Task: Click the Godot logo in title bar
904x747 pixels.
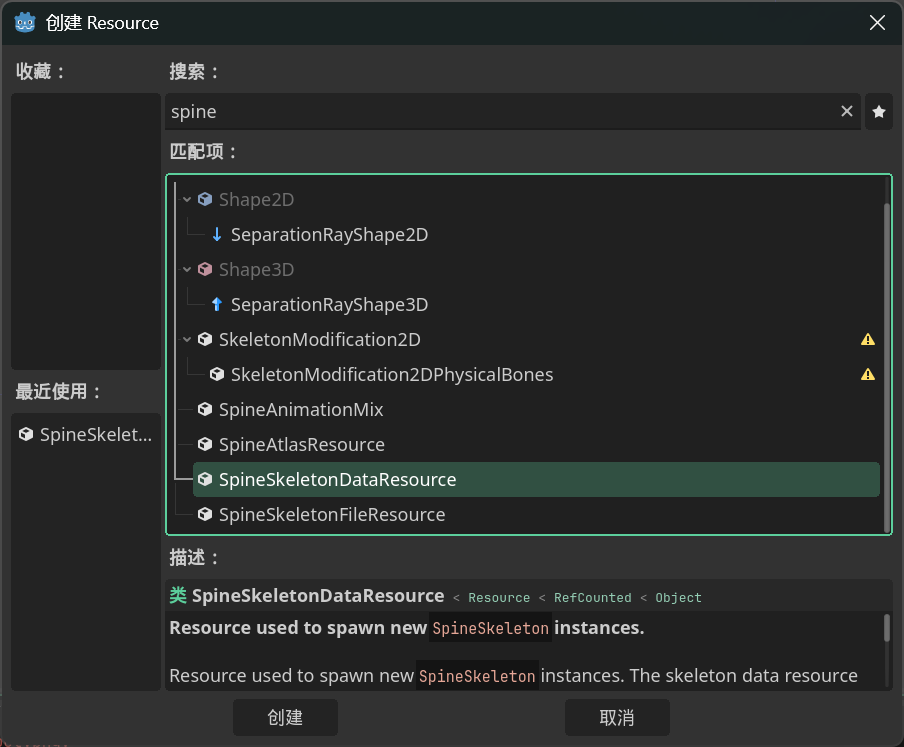Action: point(25,22)
